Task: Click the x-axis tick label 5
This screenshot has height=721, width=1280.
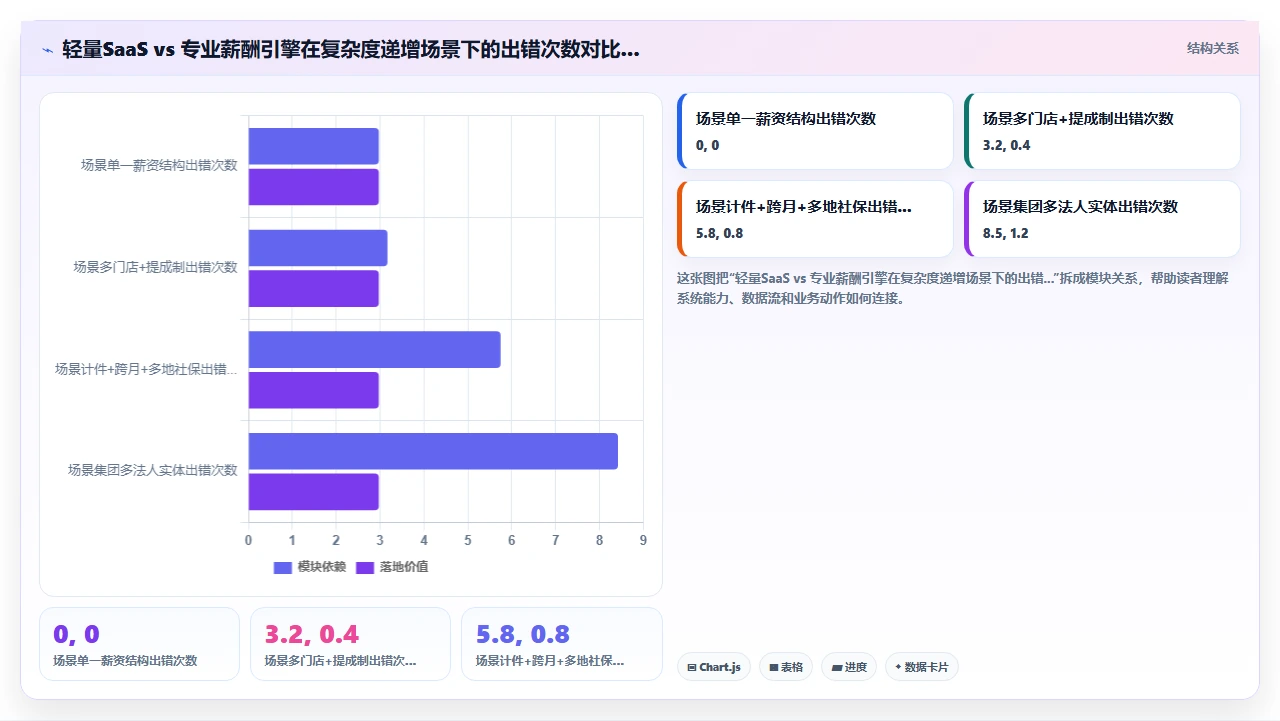Action: [468, 540]
